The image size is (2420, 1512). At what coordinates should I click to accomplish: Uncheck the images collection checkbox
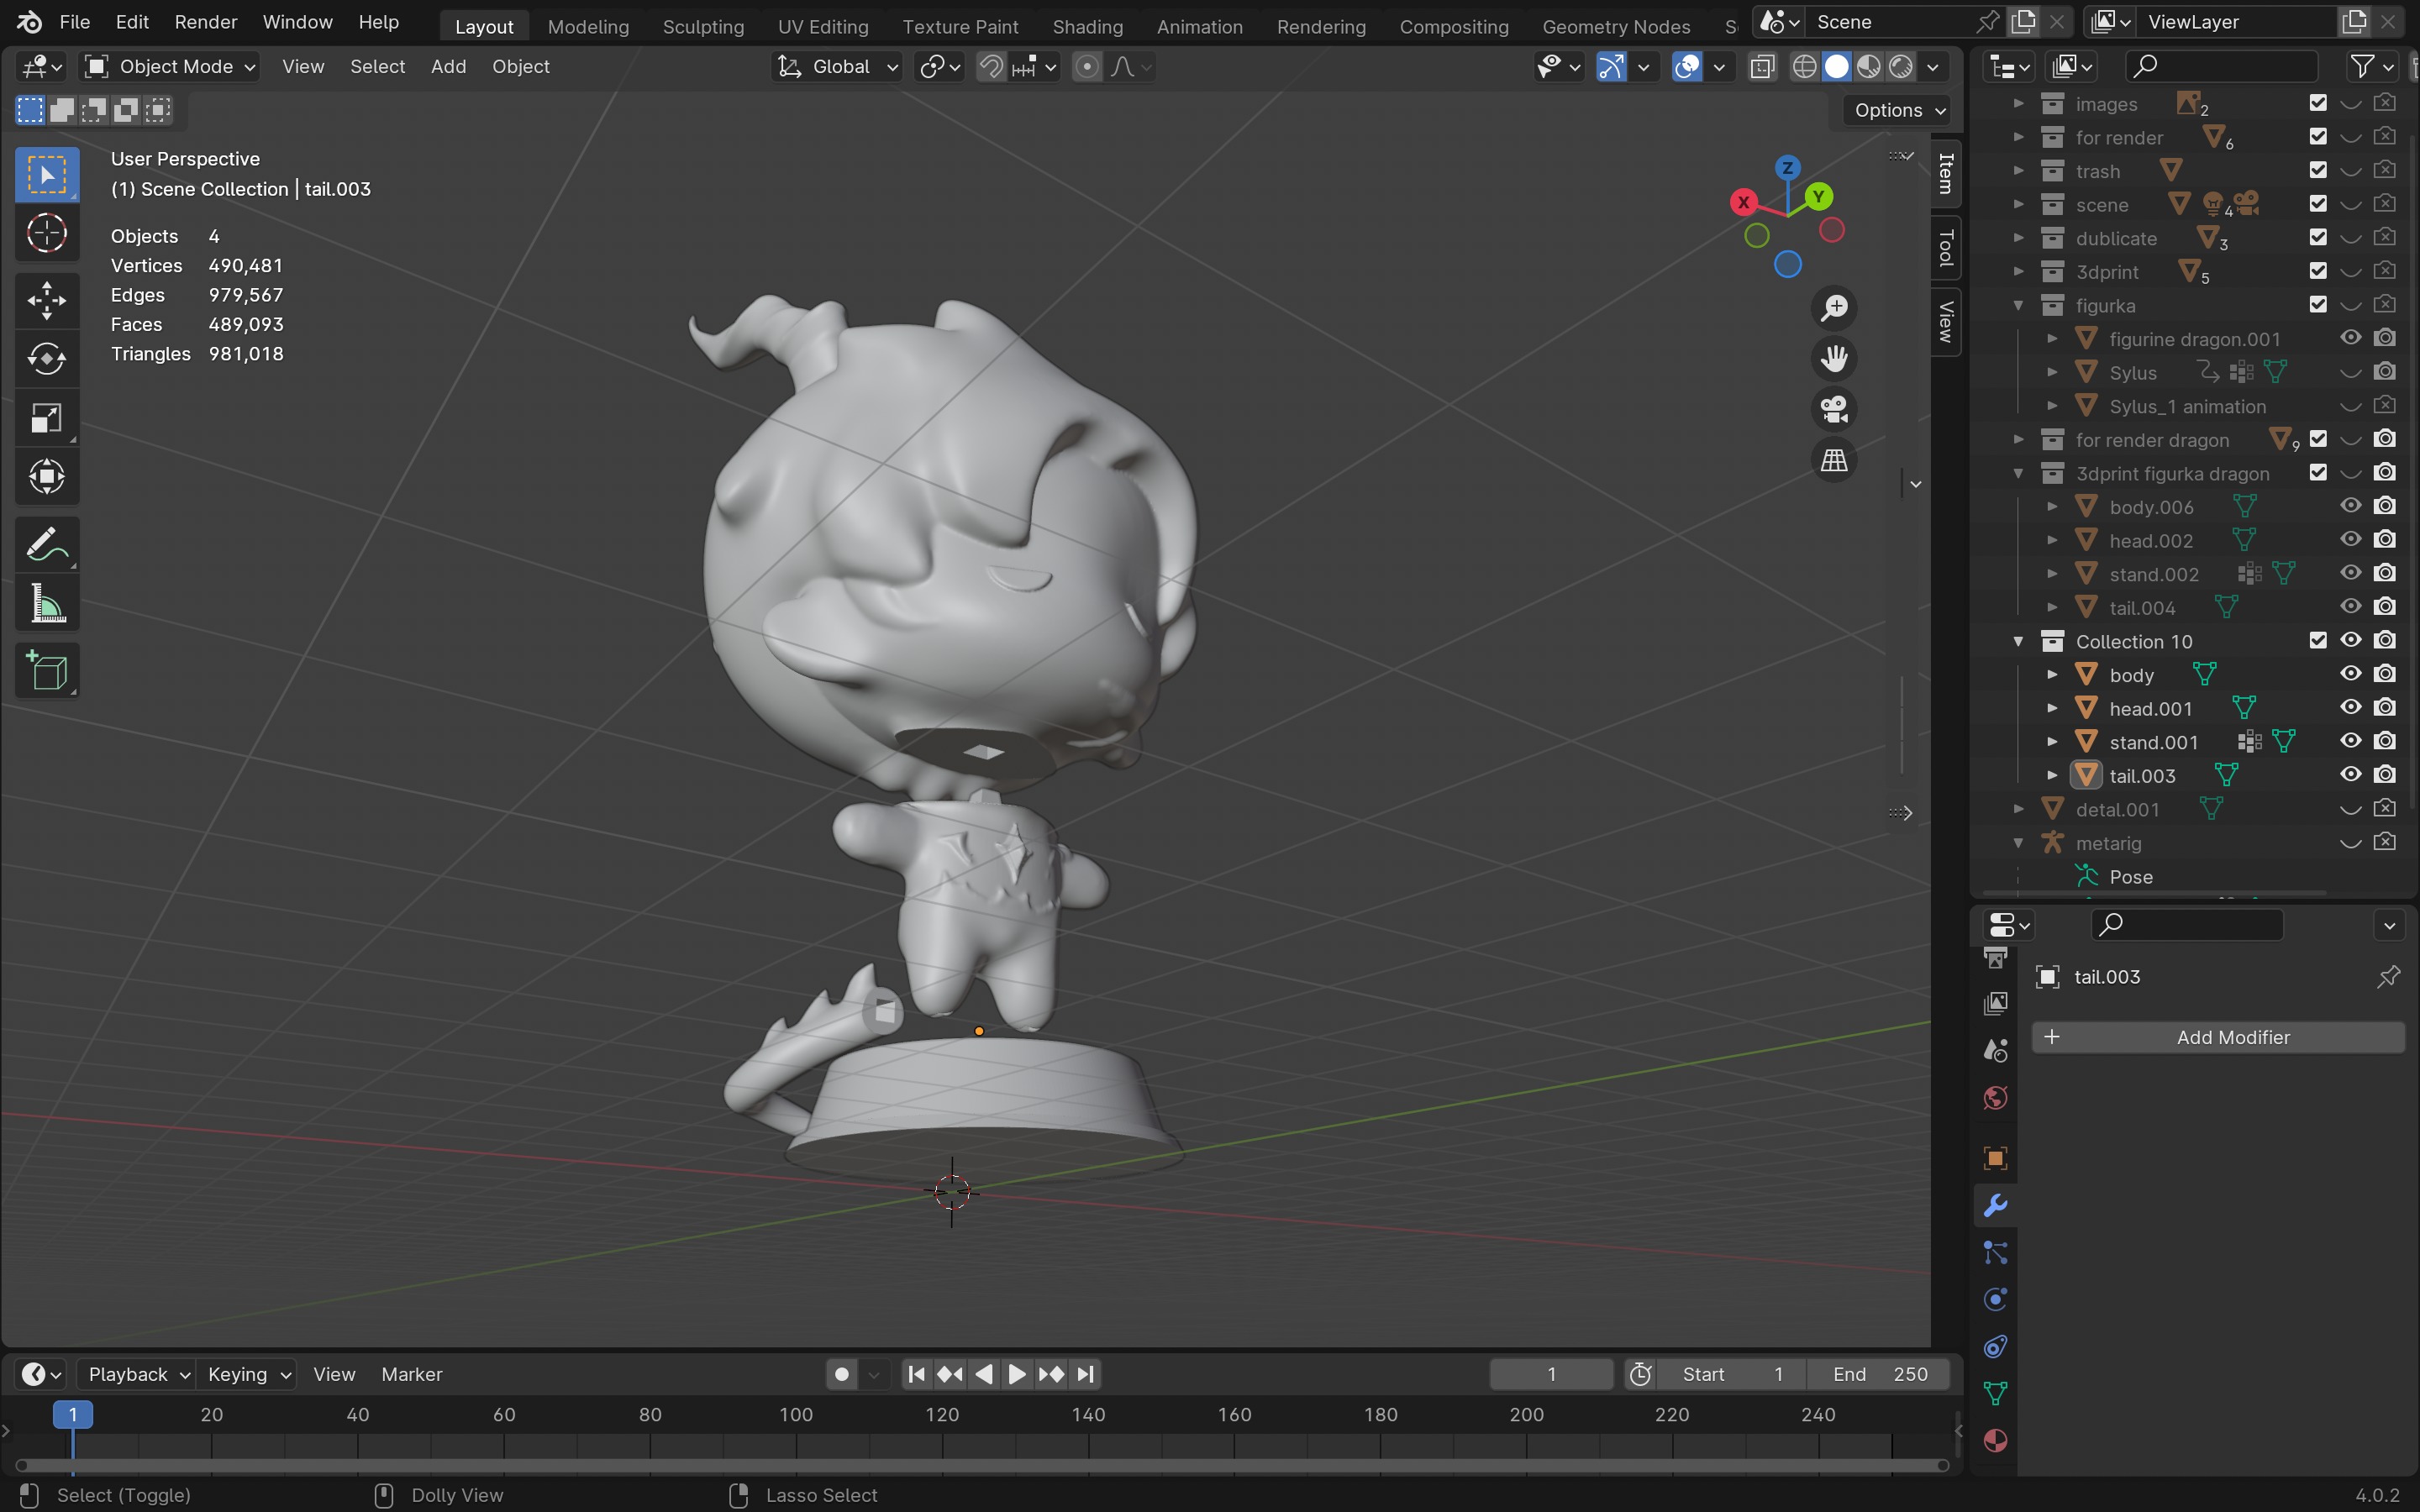tap(2318, 103)
